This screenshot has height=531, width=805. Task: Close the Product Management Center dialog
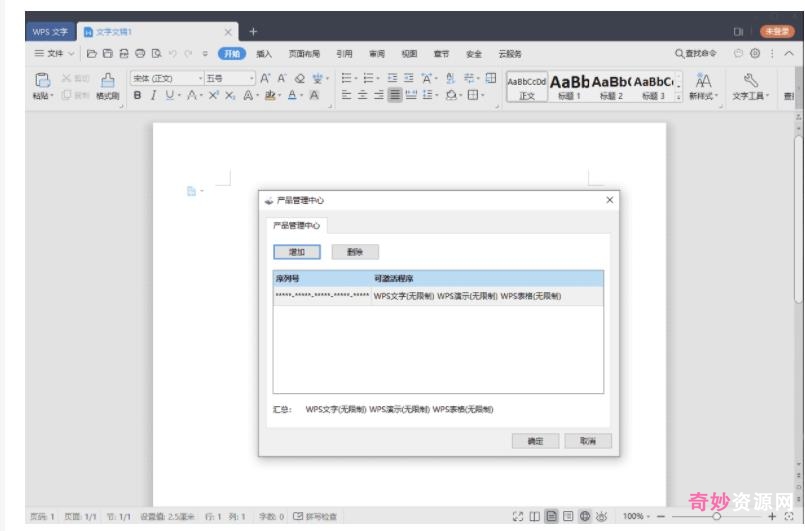tap(609, 200)
